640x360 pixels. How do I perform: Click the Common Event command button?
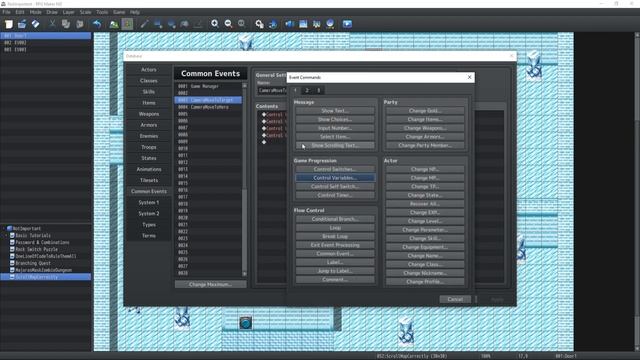(x=335, y=254)
